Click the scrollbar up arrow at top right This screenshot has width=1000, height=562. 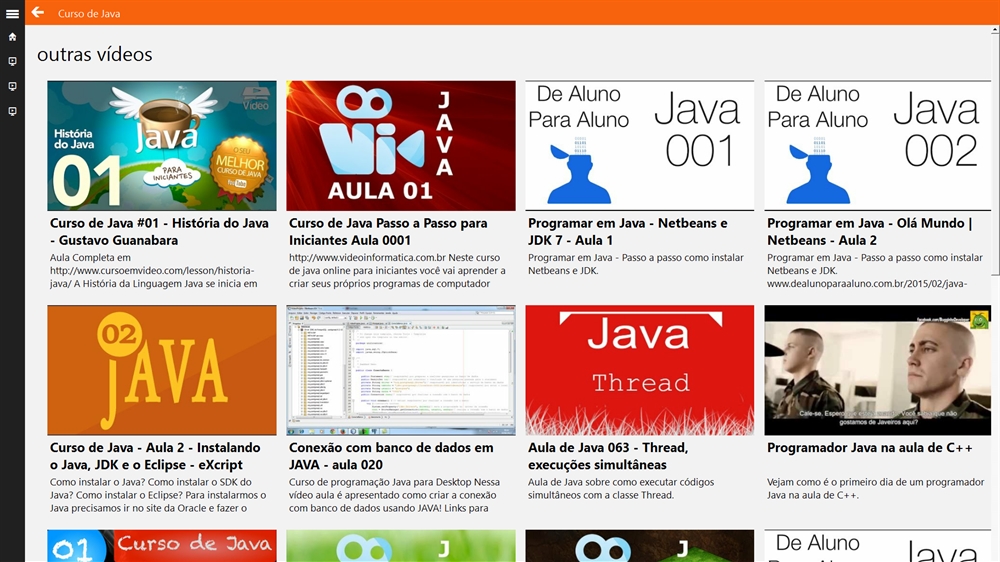pos(996,29)
